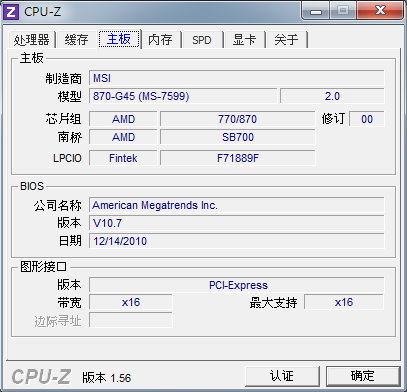
Task: Click the 最大支持 label
Action: point(273,303)
